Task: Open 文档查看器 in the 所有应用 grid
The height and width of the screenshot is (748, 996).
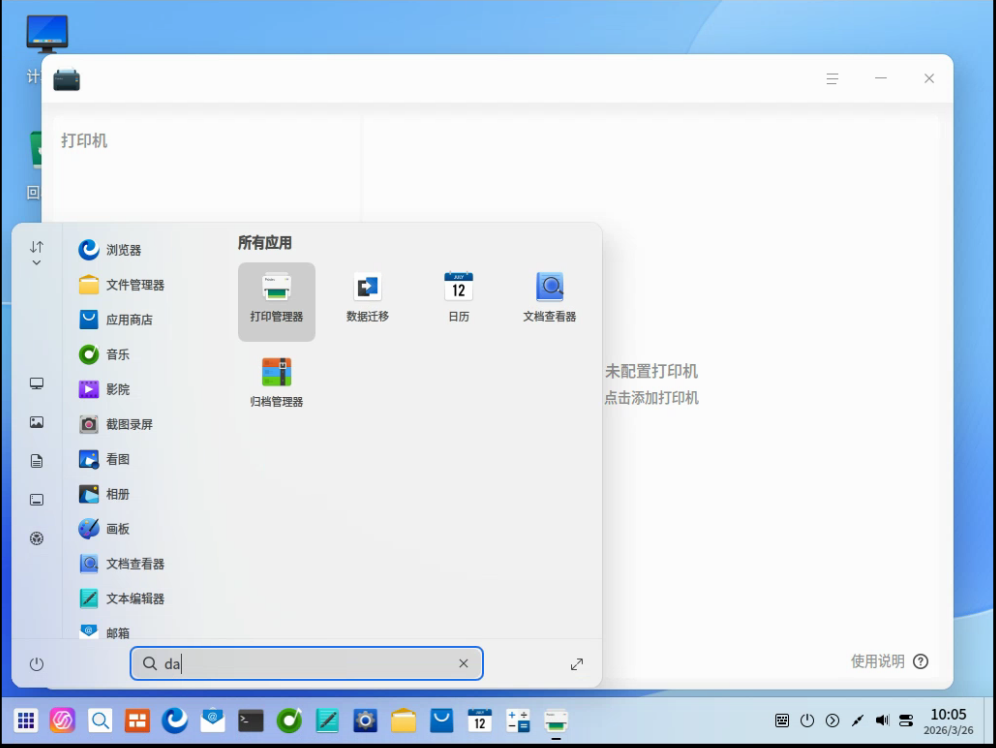Action: coord(549,298)
